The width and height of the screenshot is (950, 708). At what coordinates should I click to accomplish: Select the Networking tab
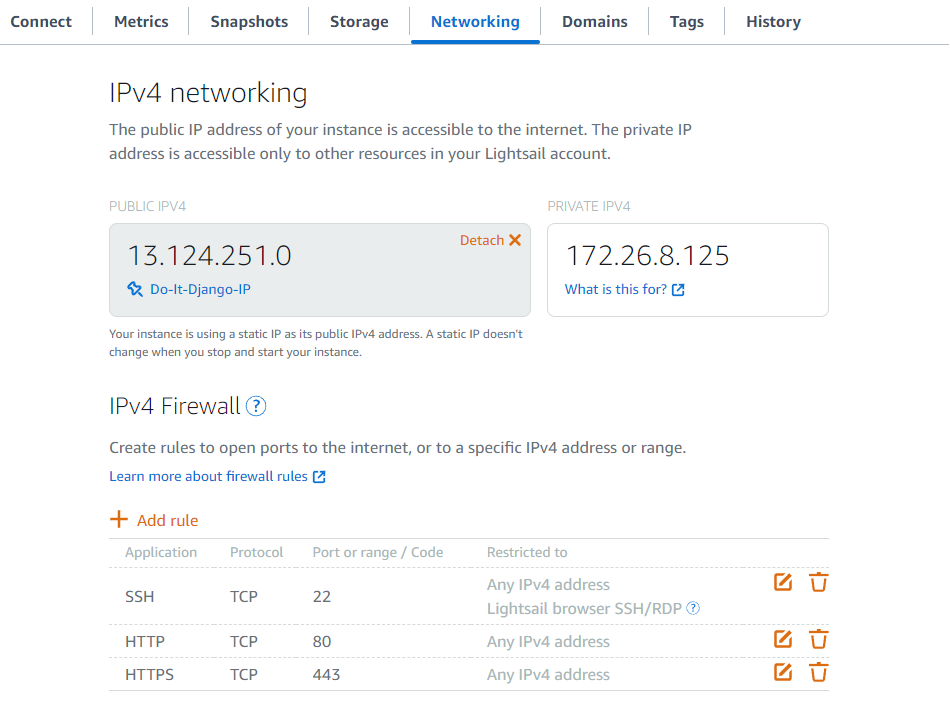(475, 22)
